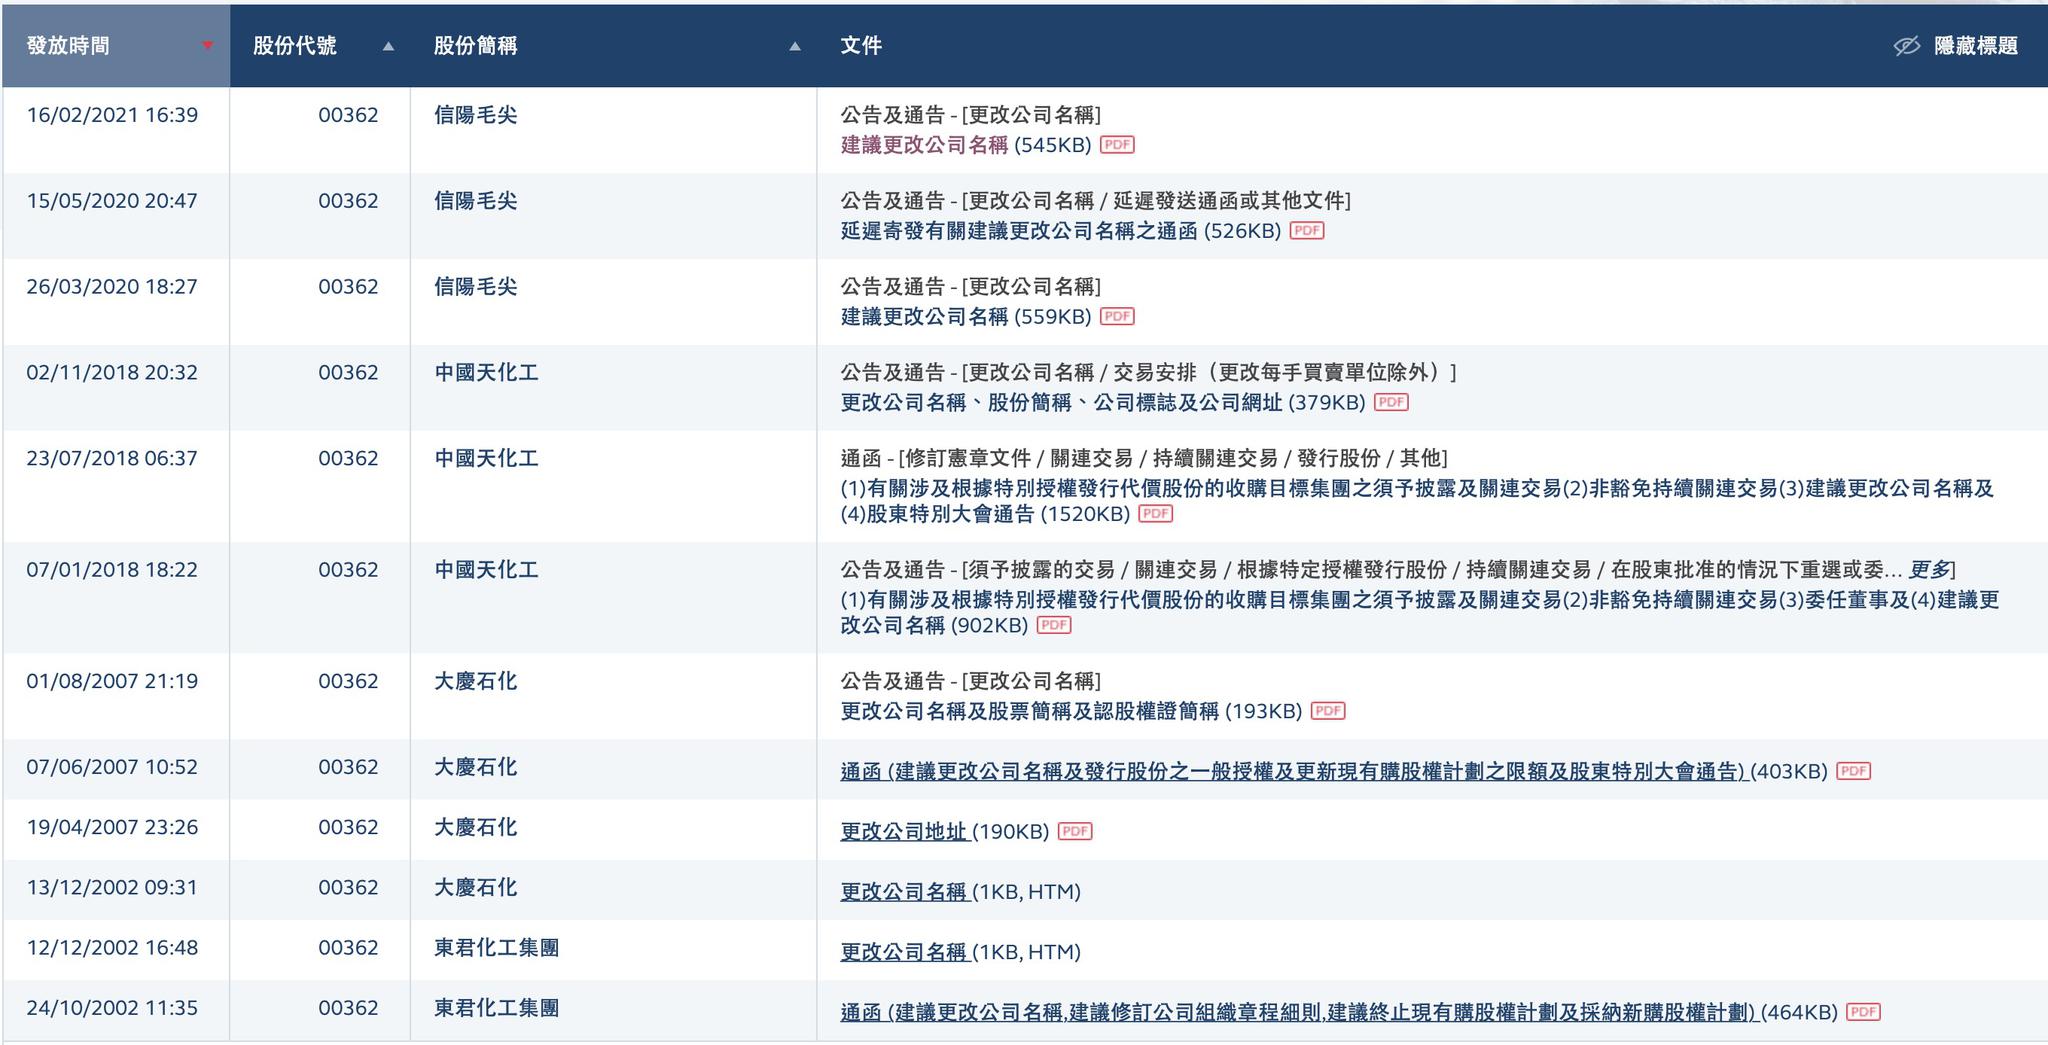Viewport: 2048px width, 1045px height.
Task: Click the eye-slash icon next to 隱藏標題
Action: coord(1907,45)
